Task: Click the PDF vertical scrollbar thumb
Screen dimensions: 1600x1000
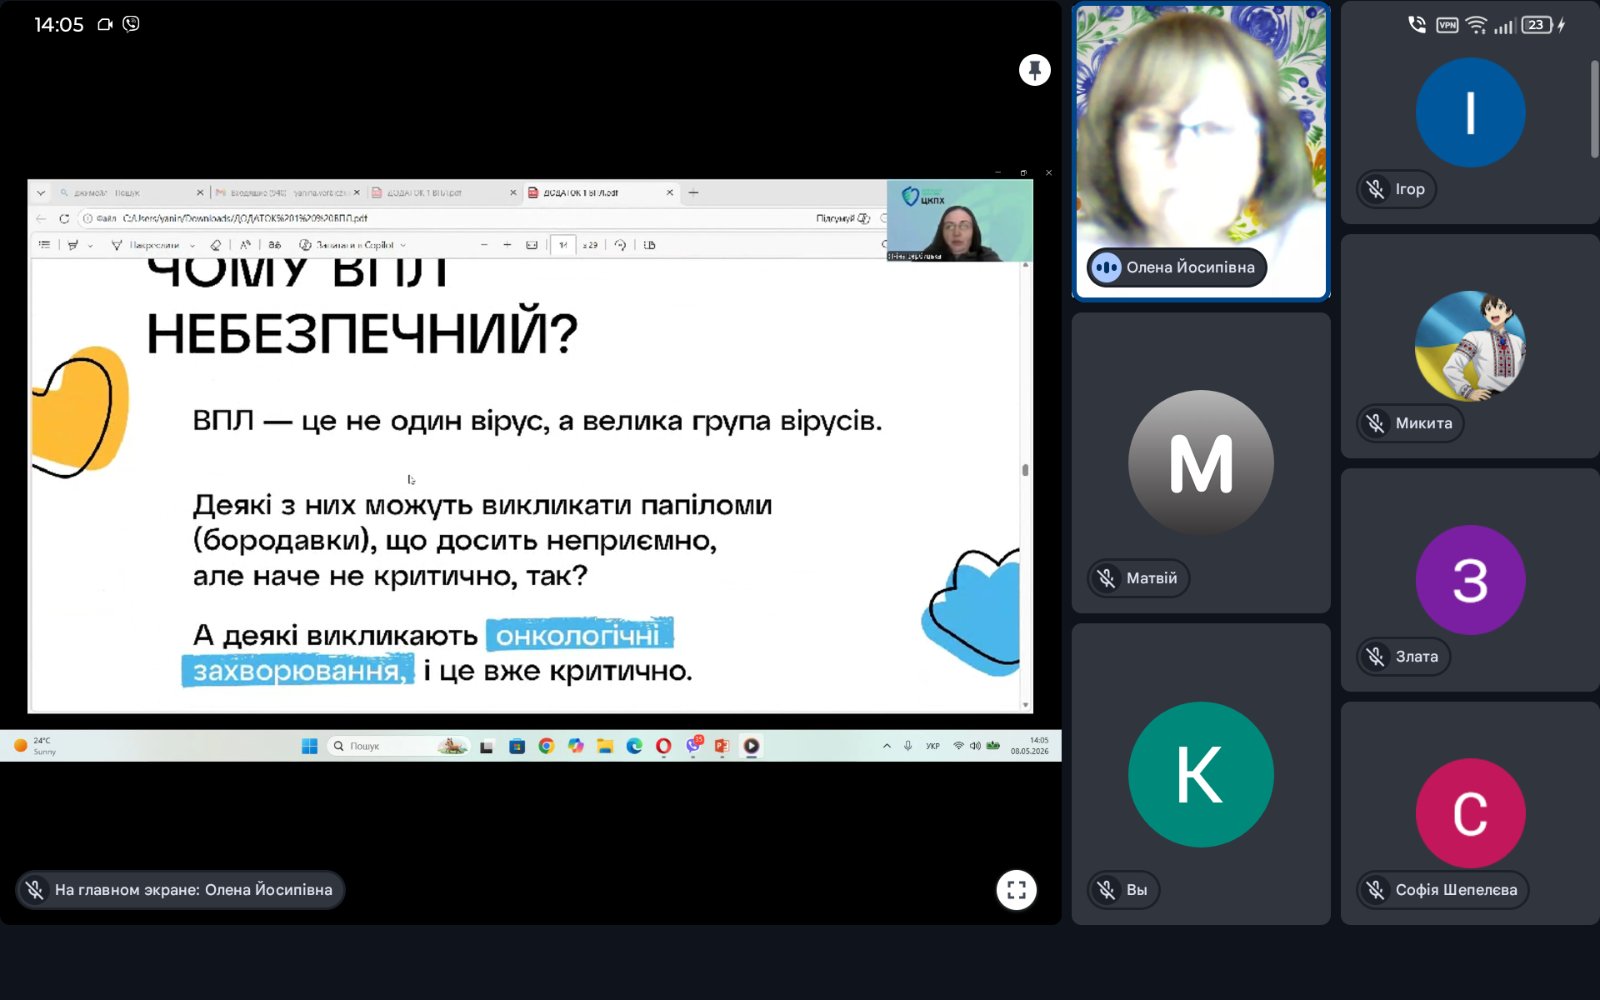Action: (1025, 470)
